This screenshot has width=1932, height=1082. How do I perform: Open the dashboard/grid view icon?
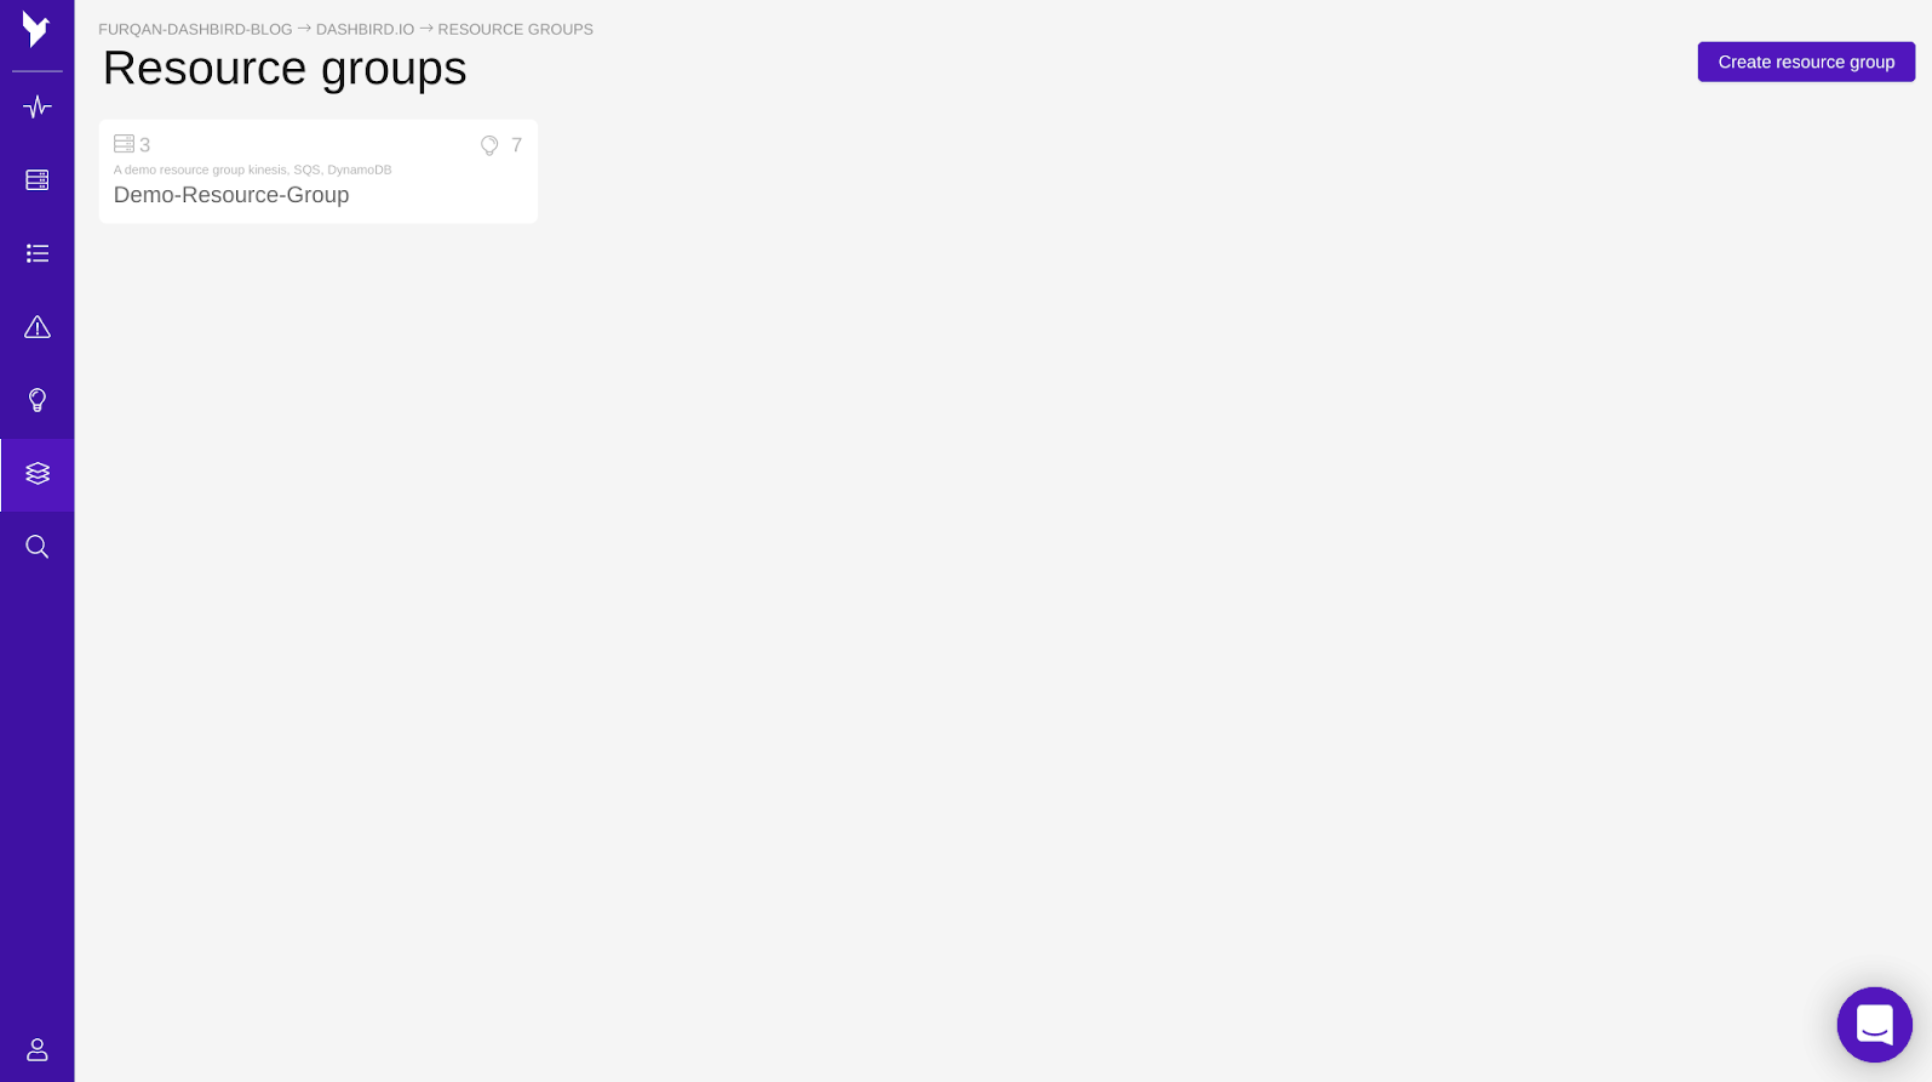tap(36, 179)
